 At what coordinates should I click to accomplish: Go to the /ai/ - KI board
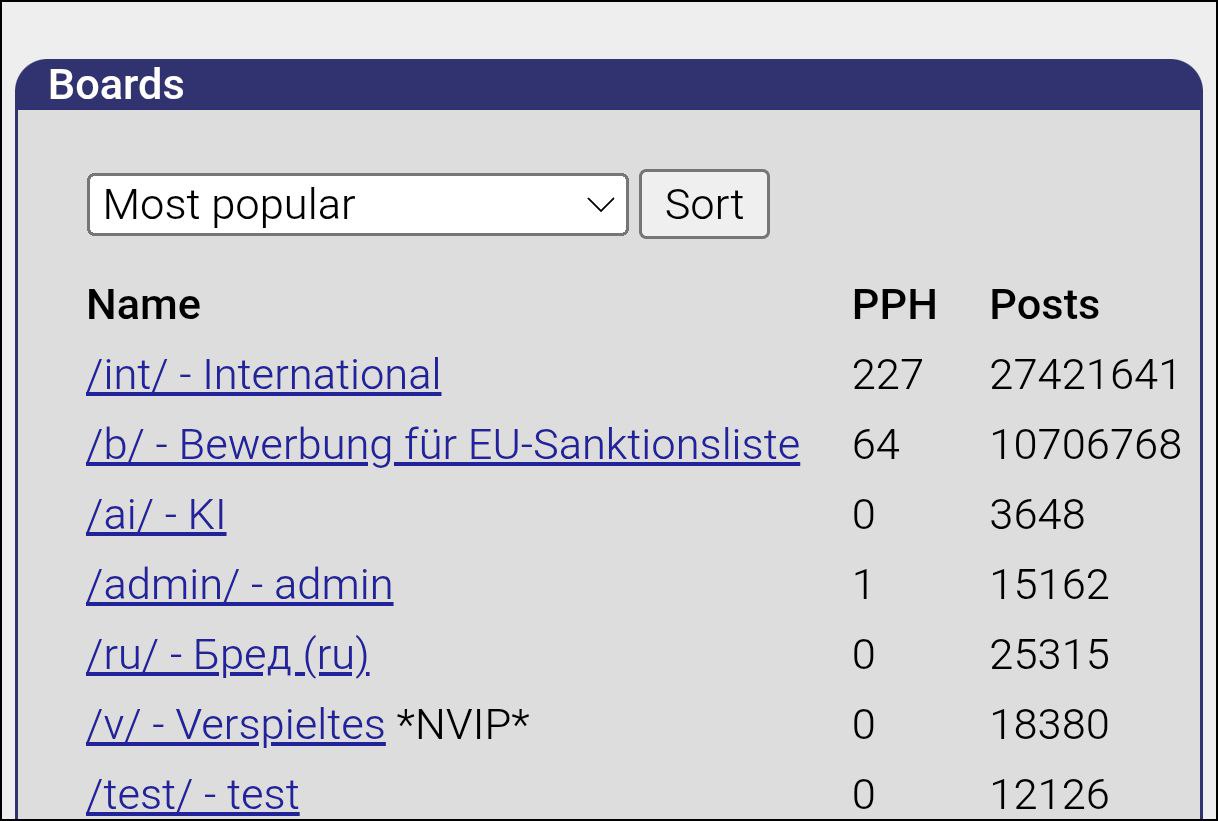tap(156, 515)
